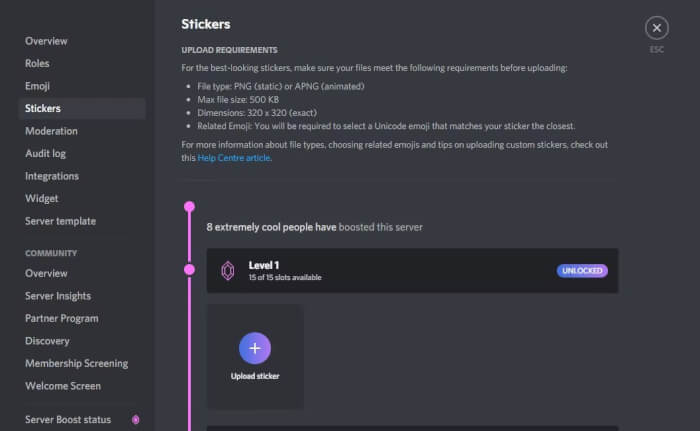Go to Server template
Image resolution: width=700 pixels, height=431 pixels.
pyautogui.click(x=60, y=221)
